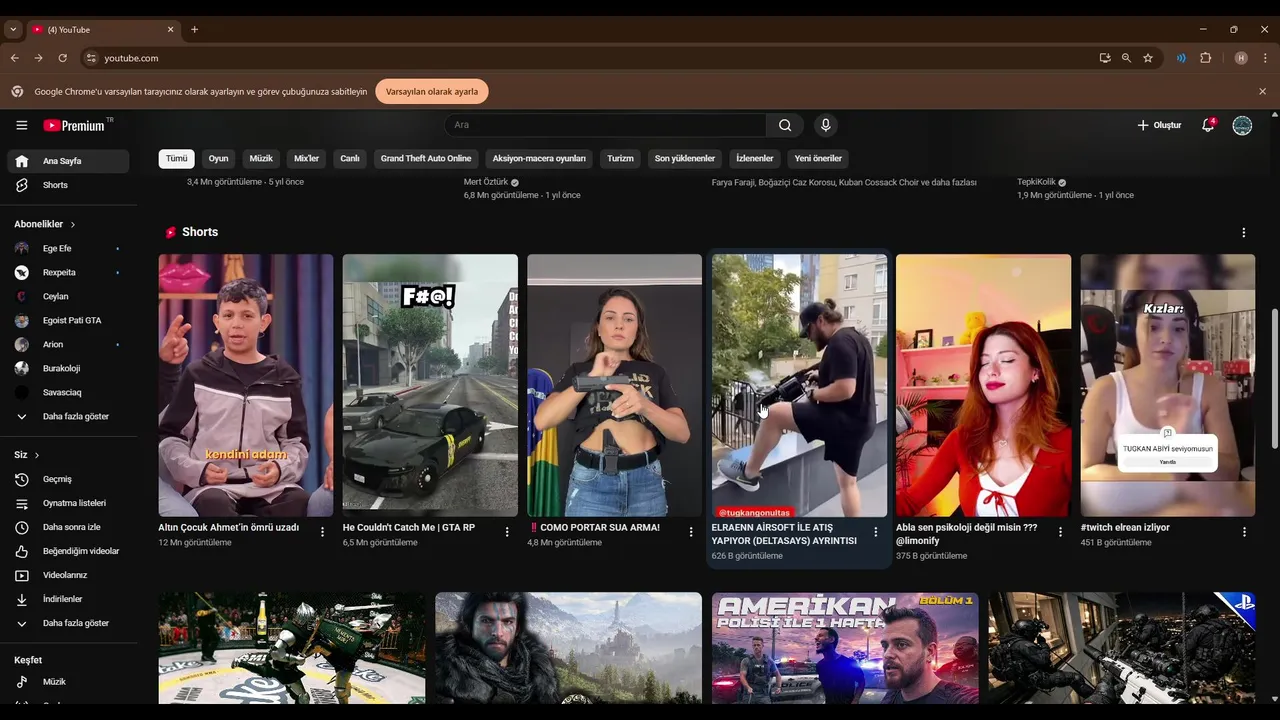Open Mert Öztürk channel link
This screenshot has height=720, width=1280.
pyautogui.click(x=486, y=182)
